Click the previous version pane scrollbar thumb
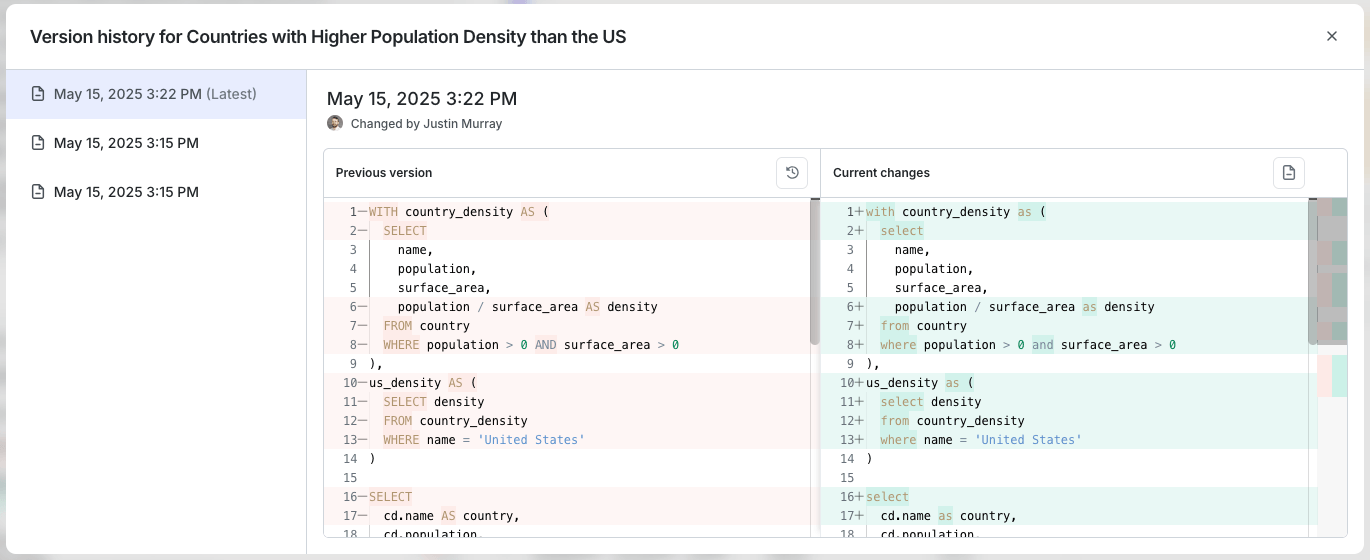This screenshot has width=1370, height=560. tap(815, 272)
